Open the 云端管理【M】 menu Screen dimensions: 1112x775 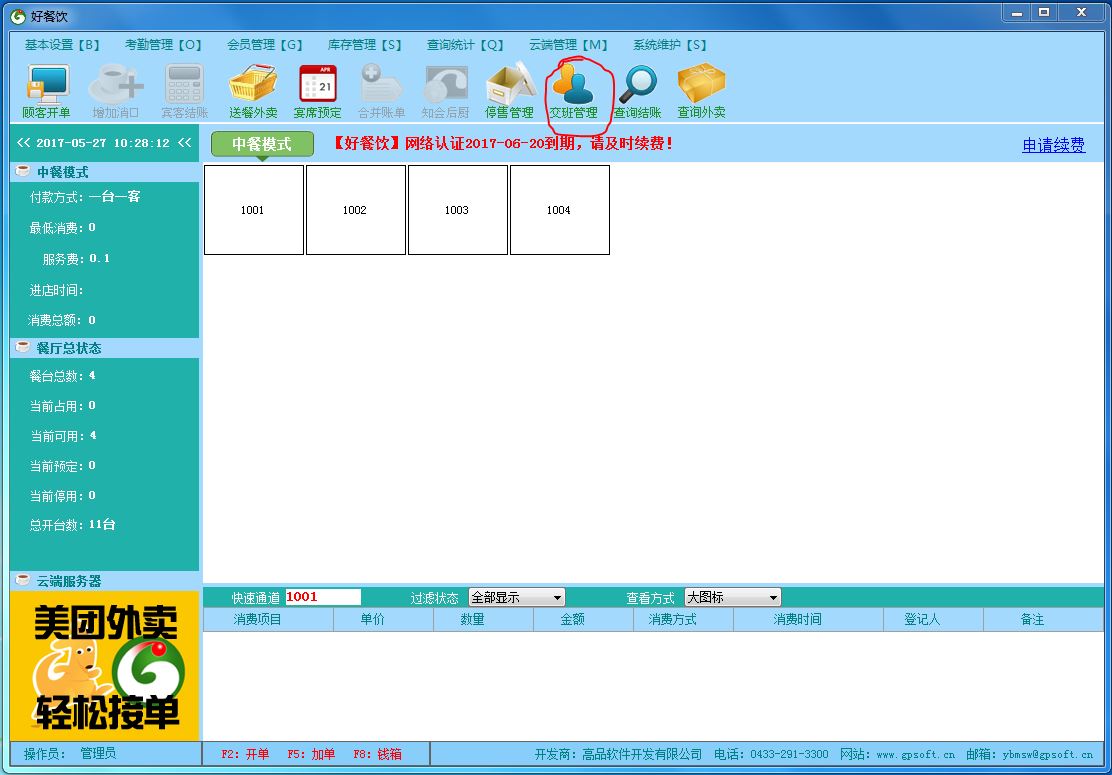tap(569, 45)
